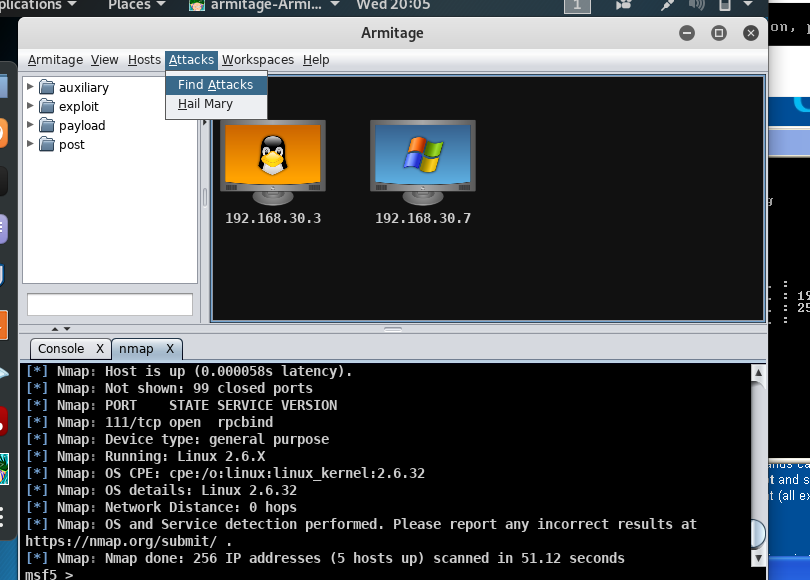Select the Windows host 192.168.30.7 icon
Viewport: 810px width, 580px height.
pyautogui.click(x=423, y=163)
